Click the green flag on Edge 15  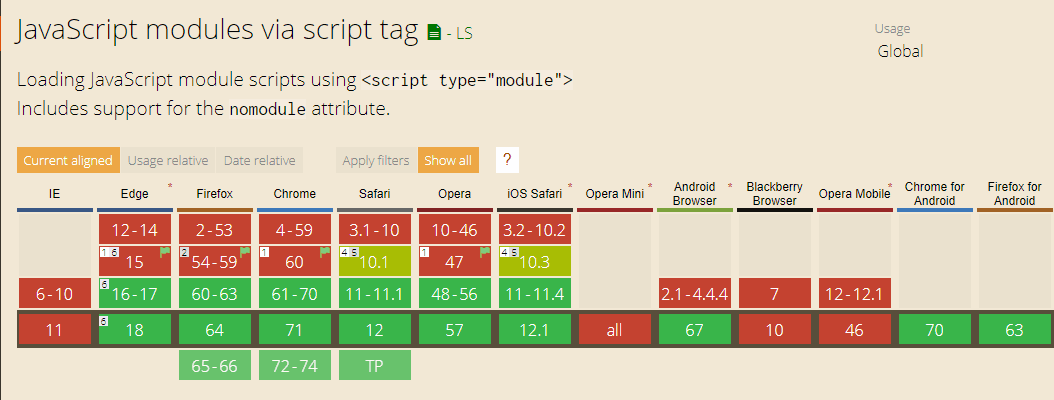[x=165, y=252]
